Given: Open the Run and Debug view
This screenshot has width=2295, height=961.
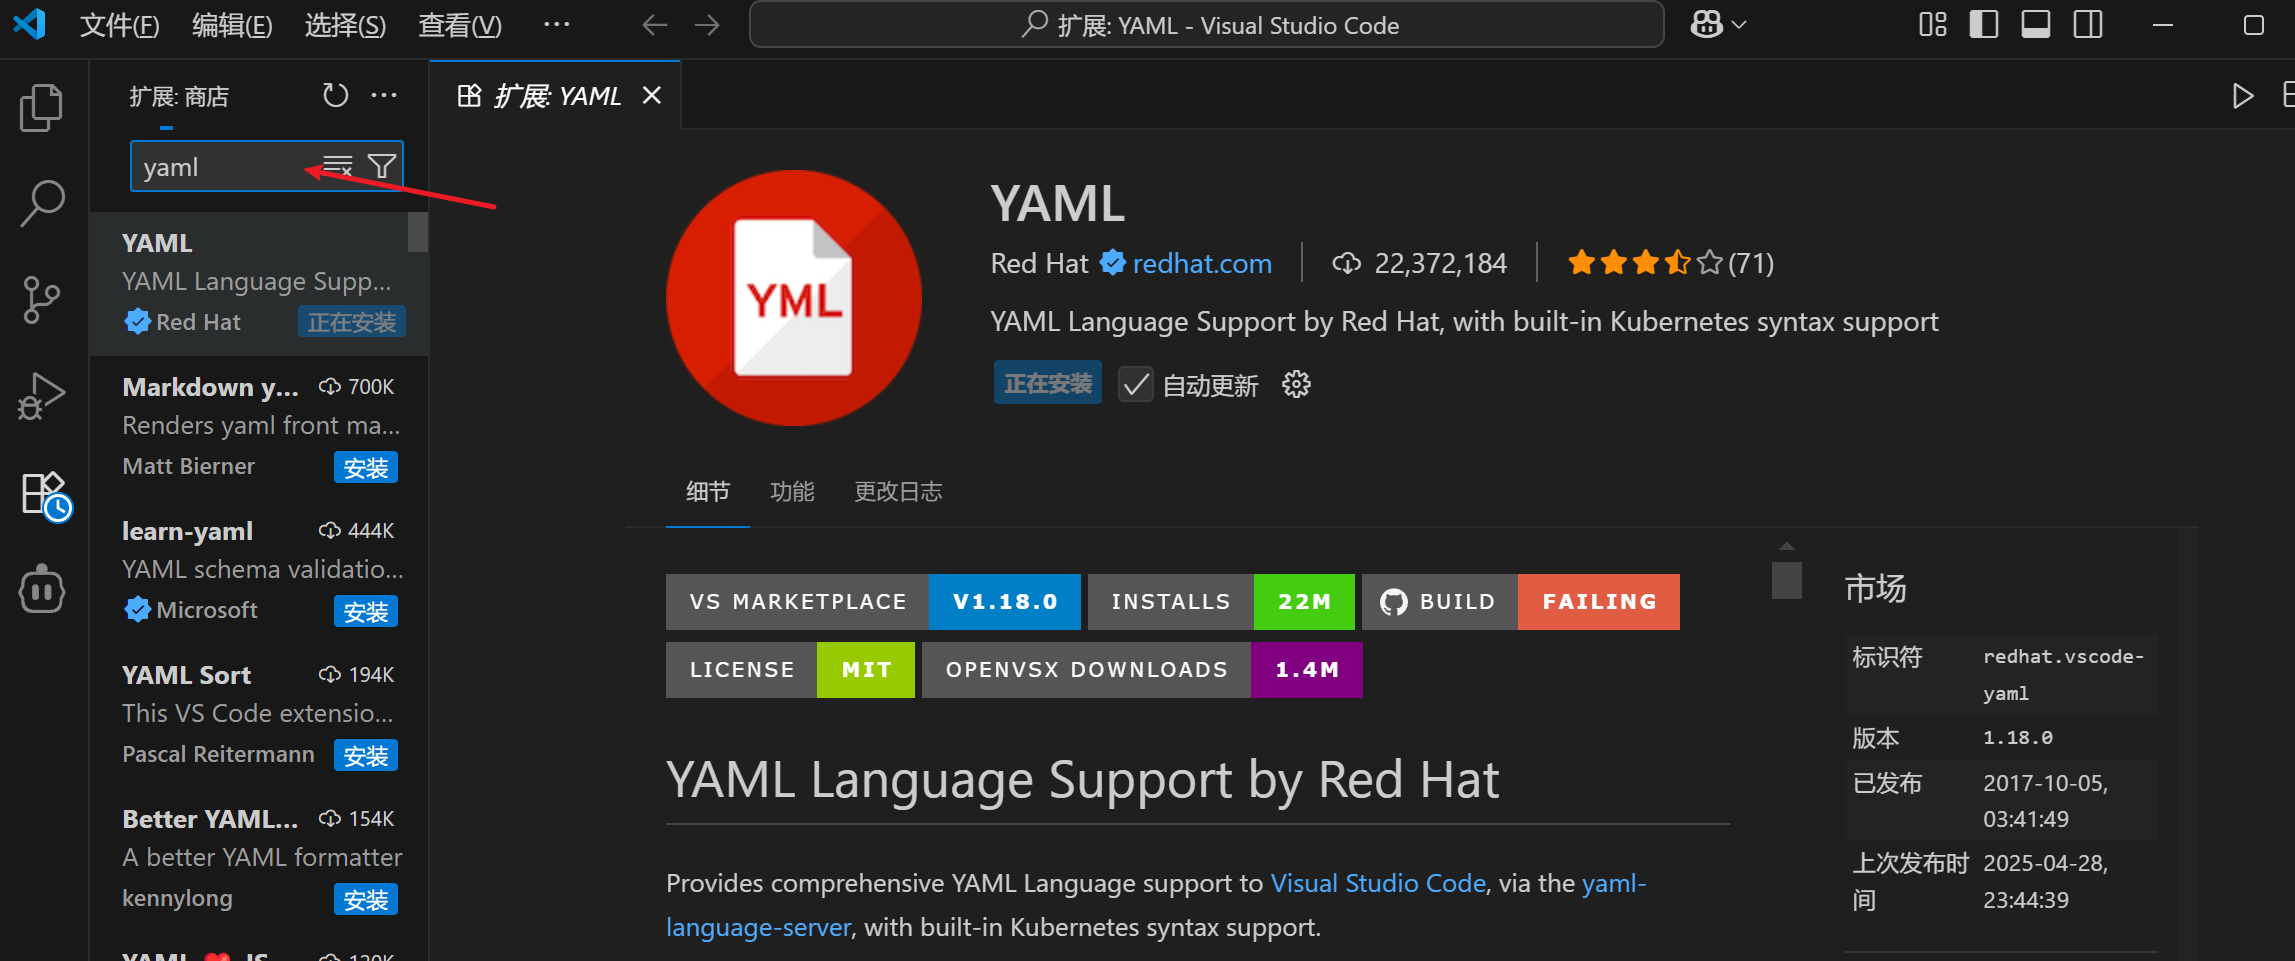Looking at the screenshot, I should tap(41, 396).
